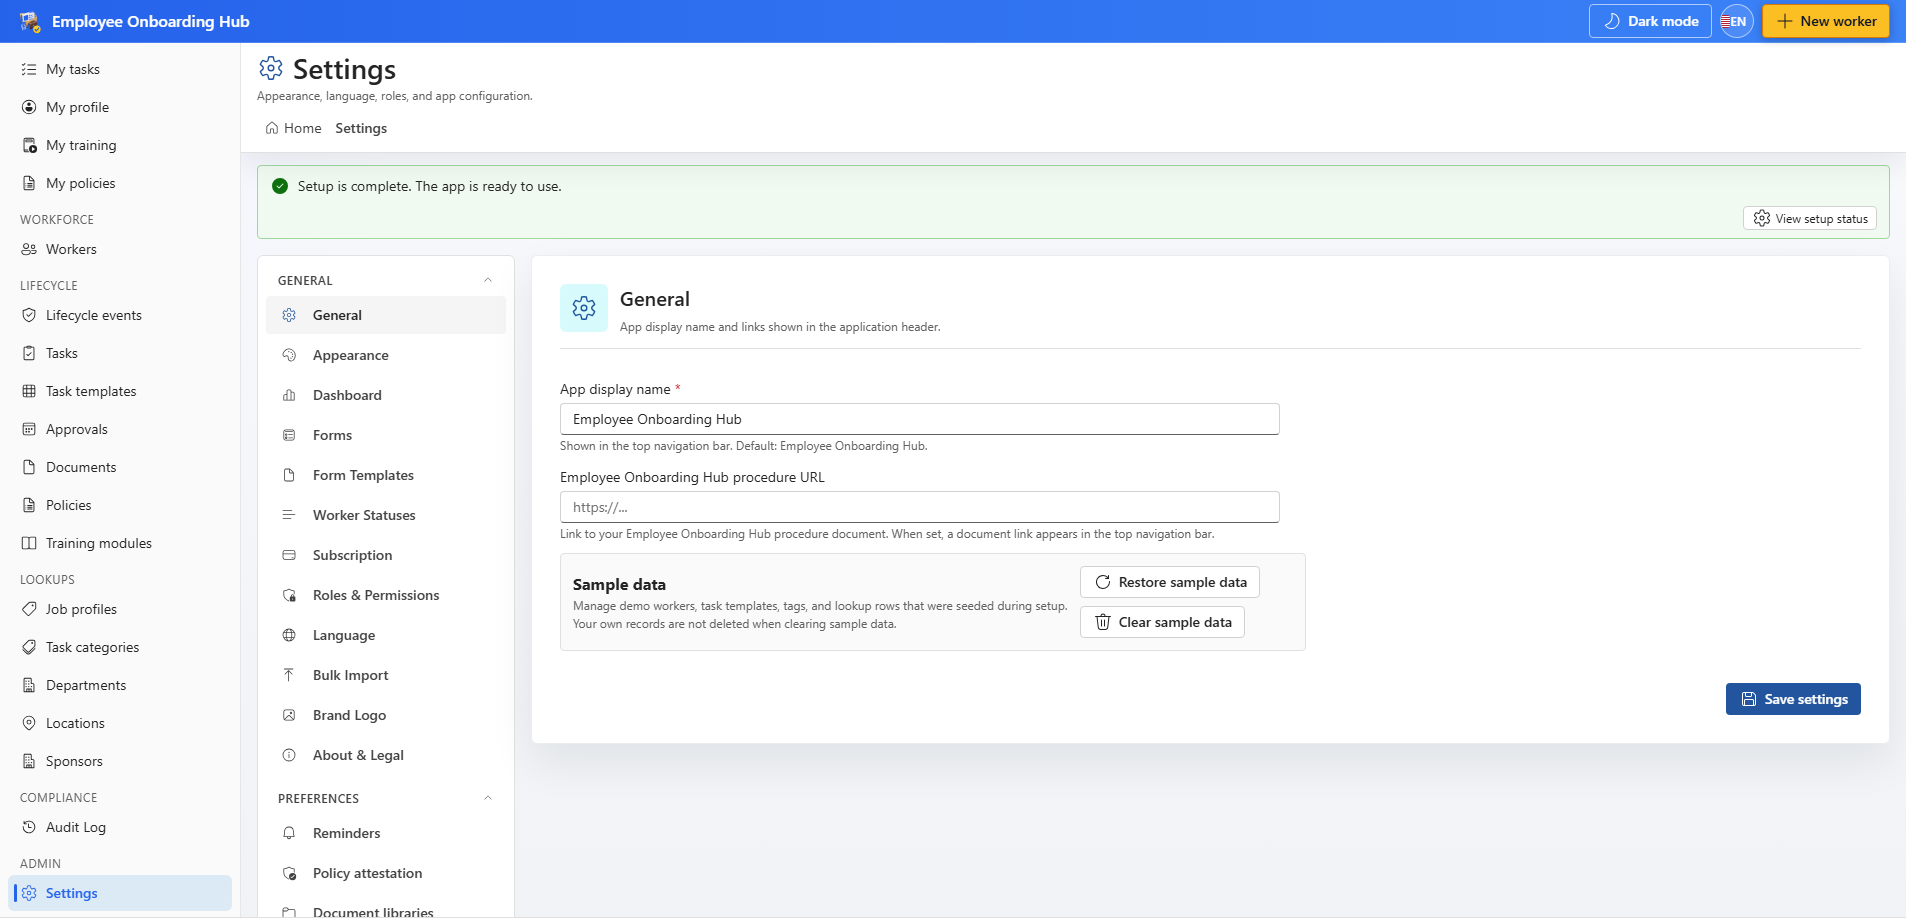The width and height of the screenshot is (1906, 918).
Task: Toggle Dark mode
Action: click(x=1650, y=21)
